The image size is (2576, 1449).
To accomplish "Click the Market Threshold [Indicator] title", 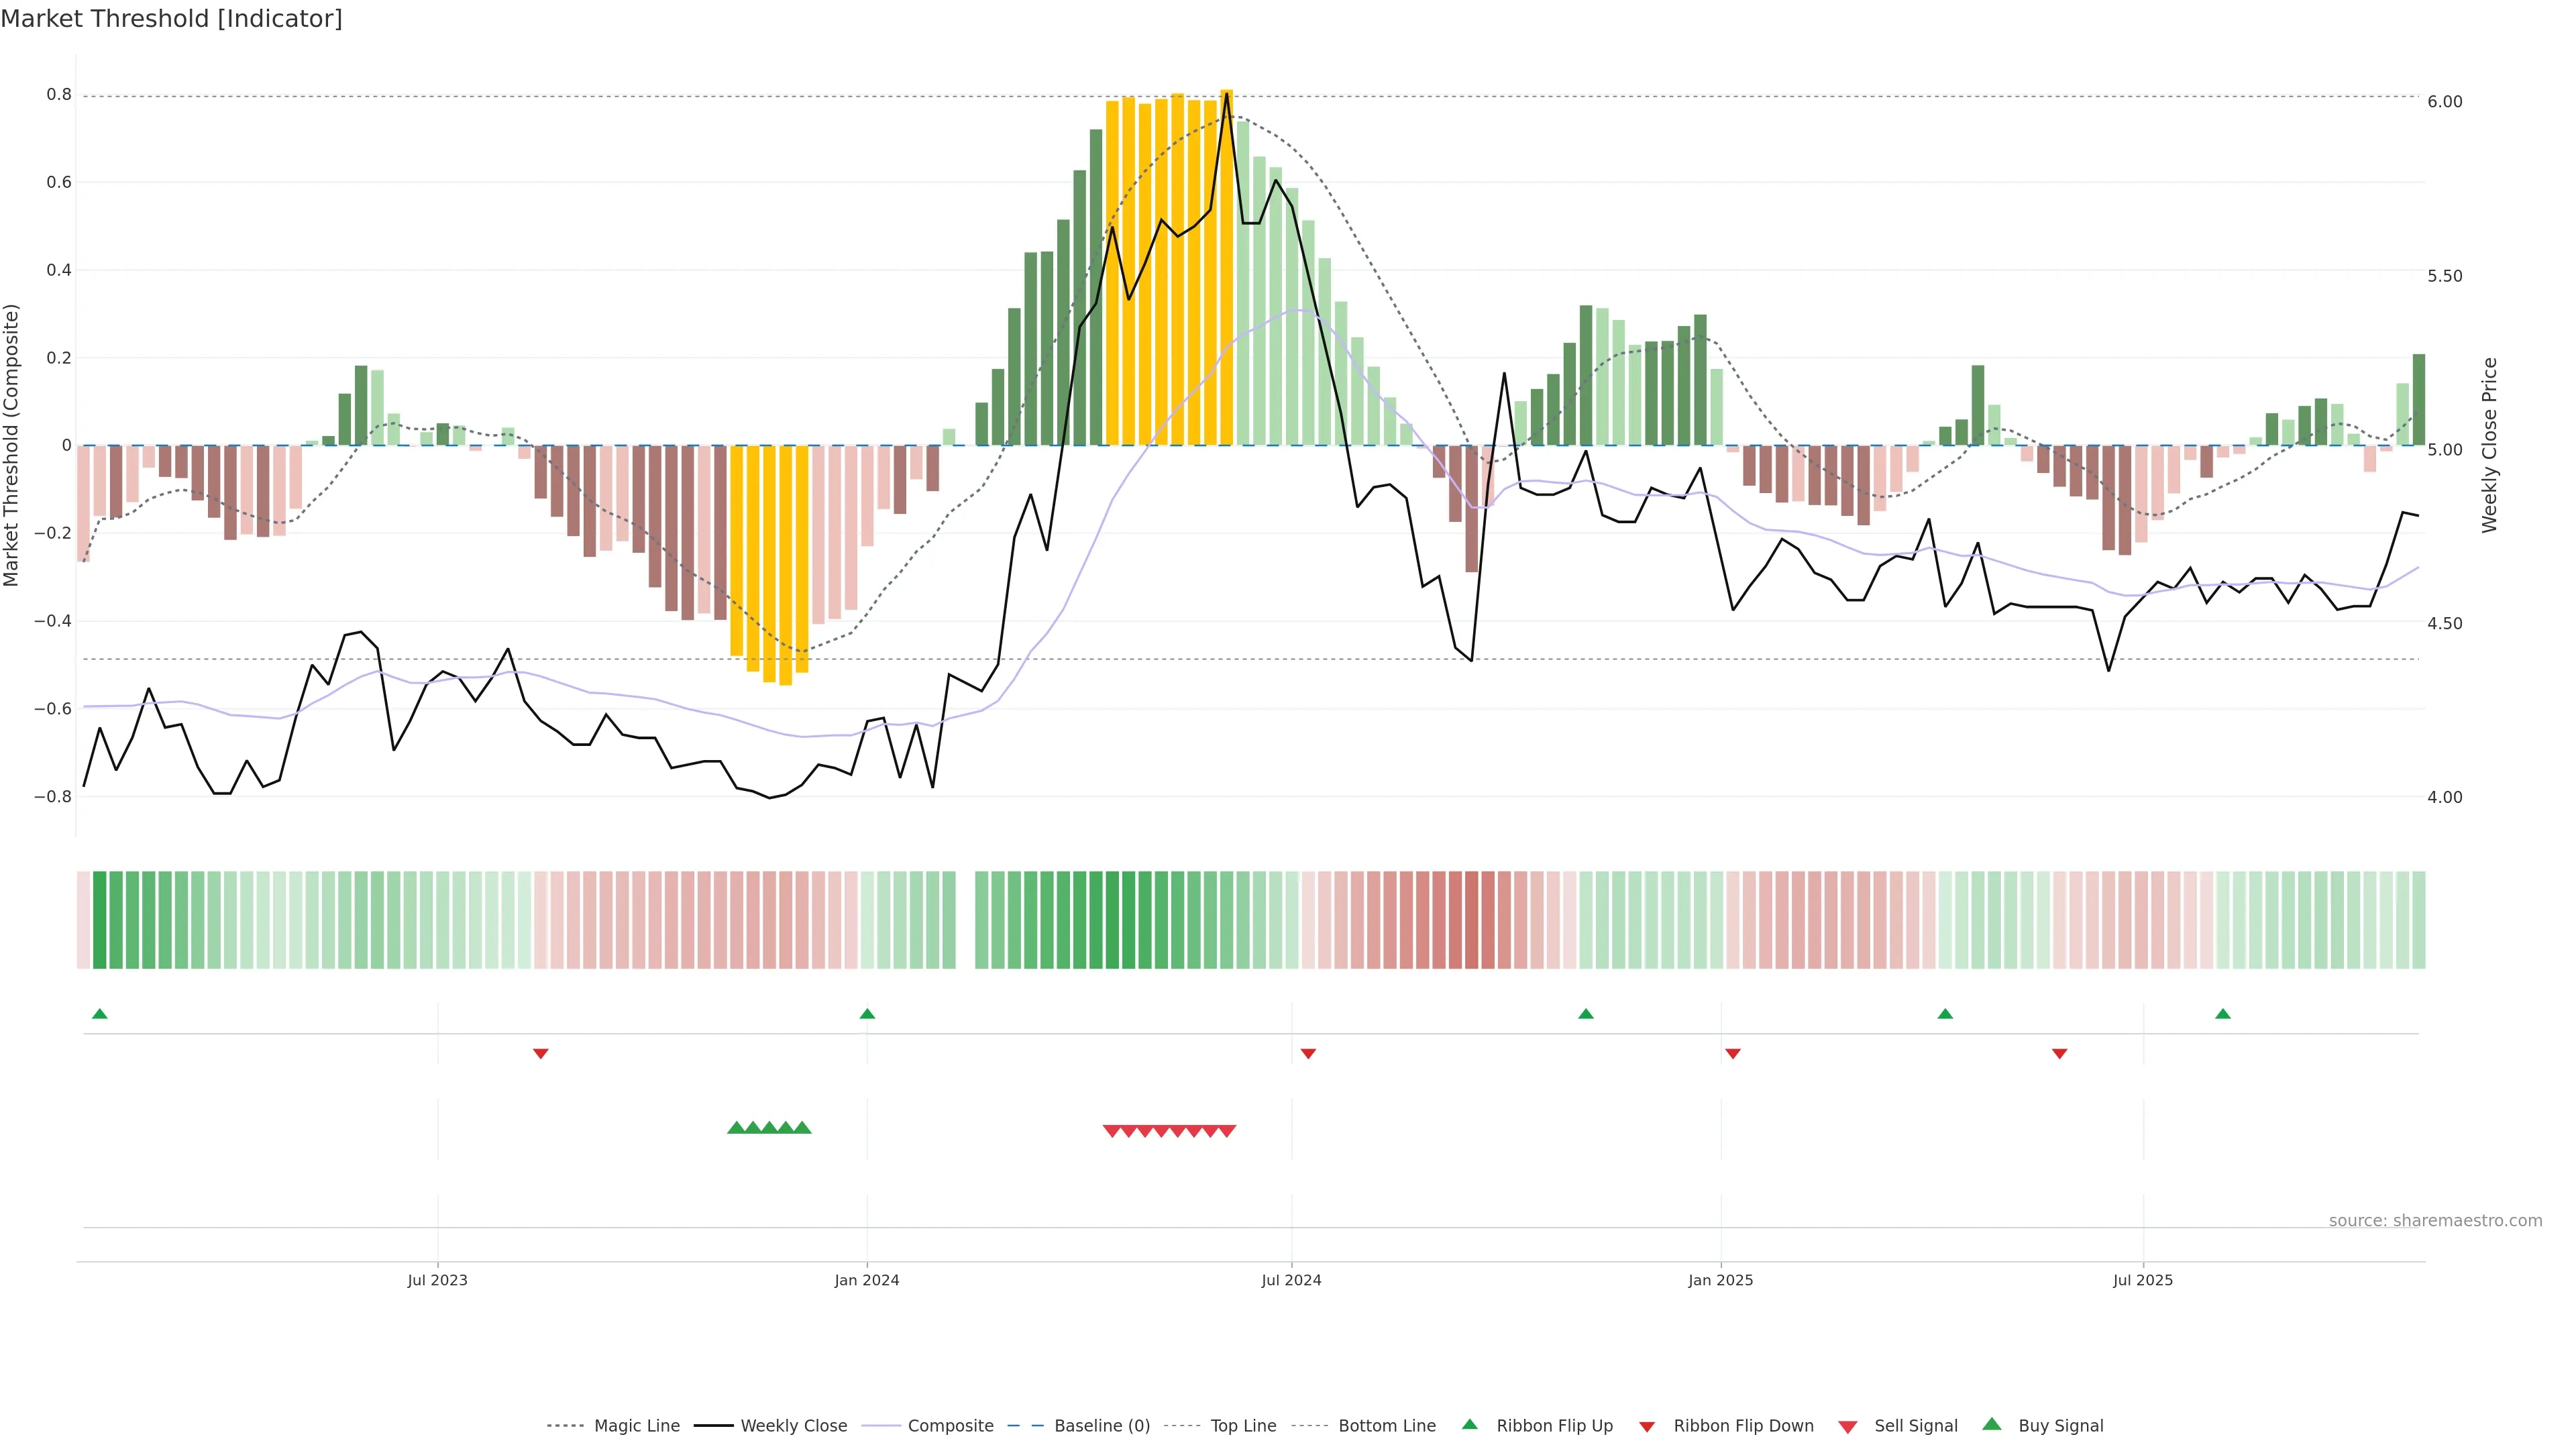I will point(171,19).
